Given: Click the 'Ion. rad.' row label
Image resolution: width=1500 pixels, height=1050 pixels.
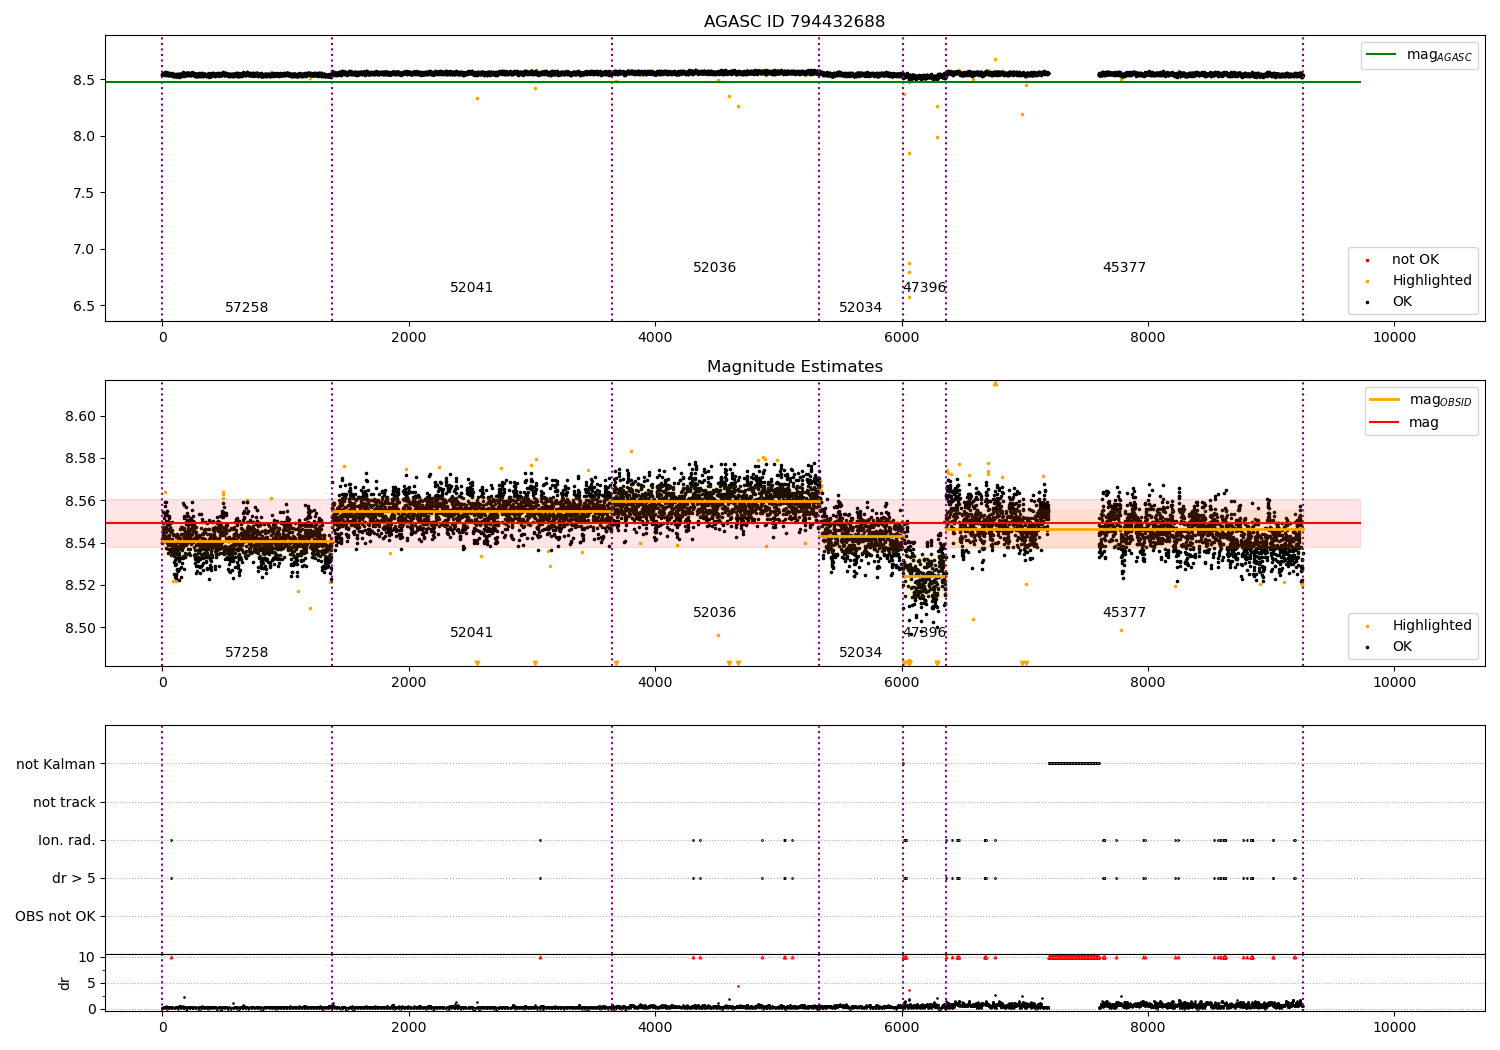Looking at the screenshot, I should tap(67, 841).
